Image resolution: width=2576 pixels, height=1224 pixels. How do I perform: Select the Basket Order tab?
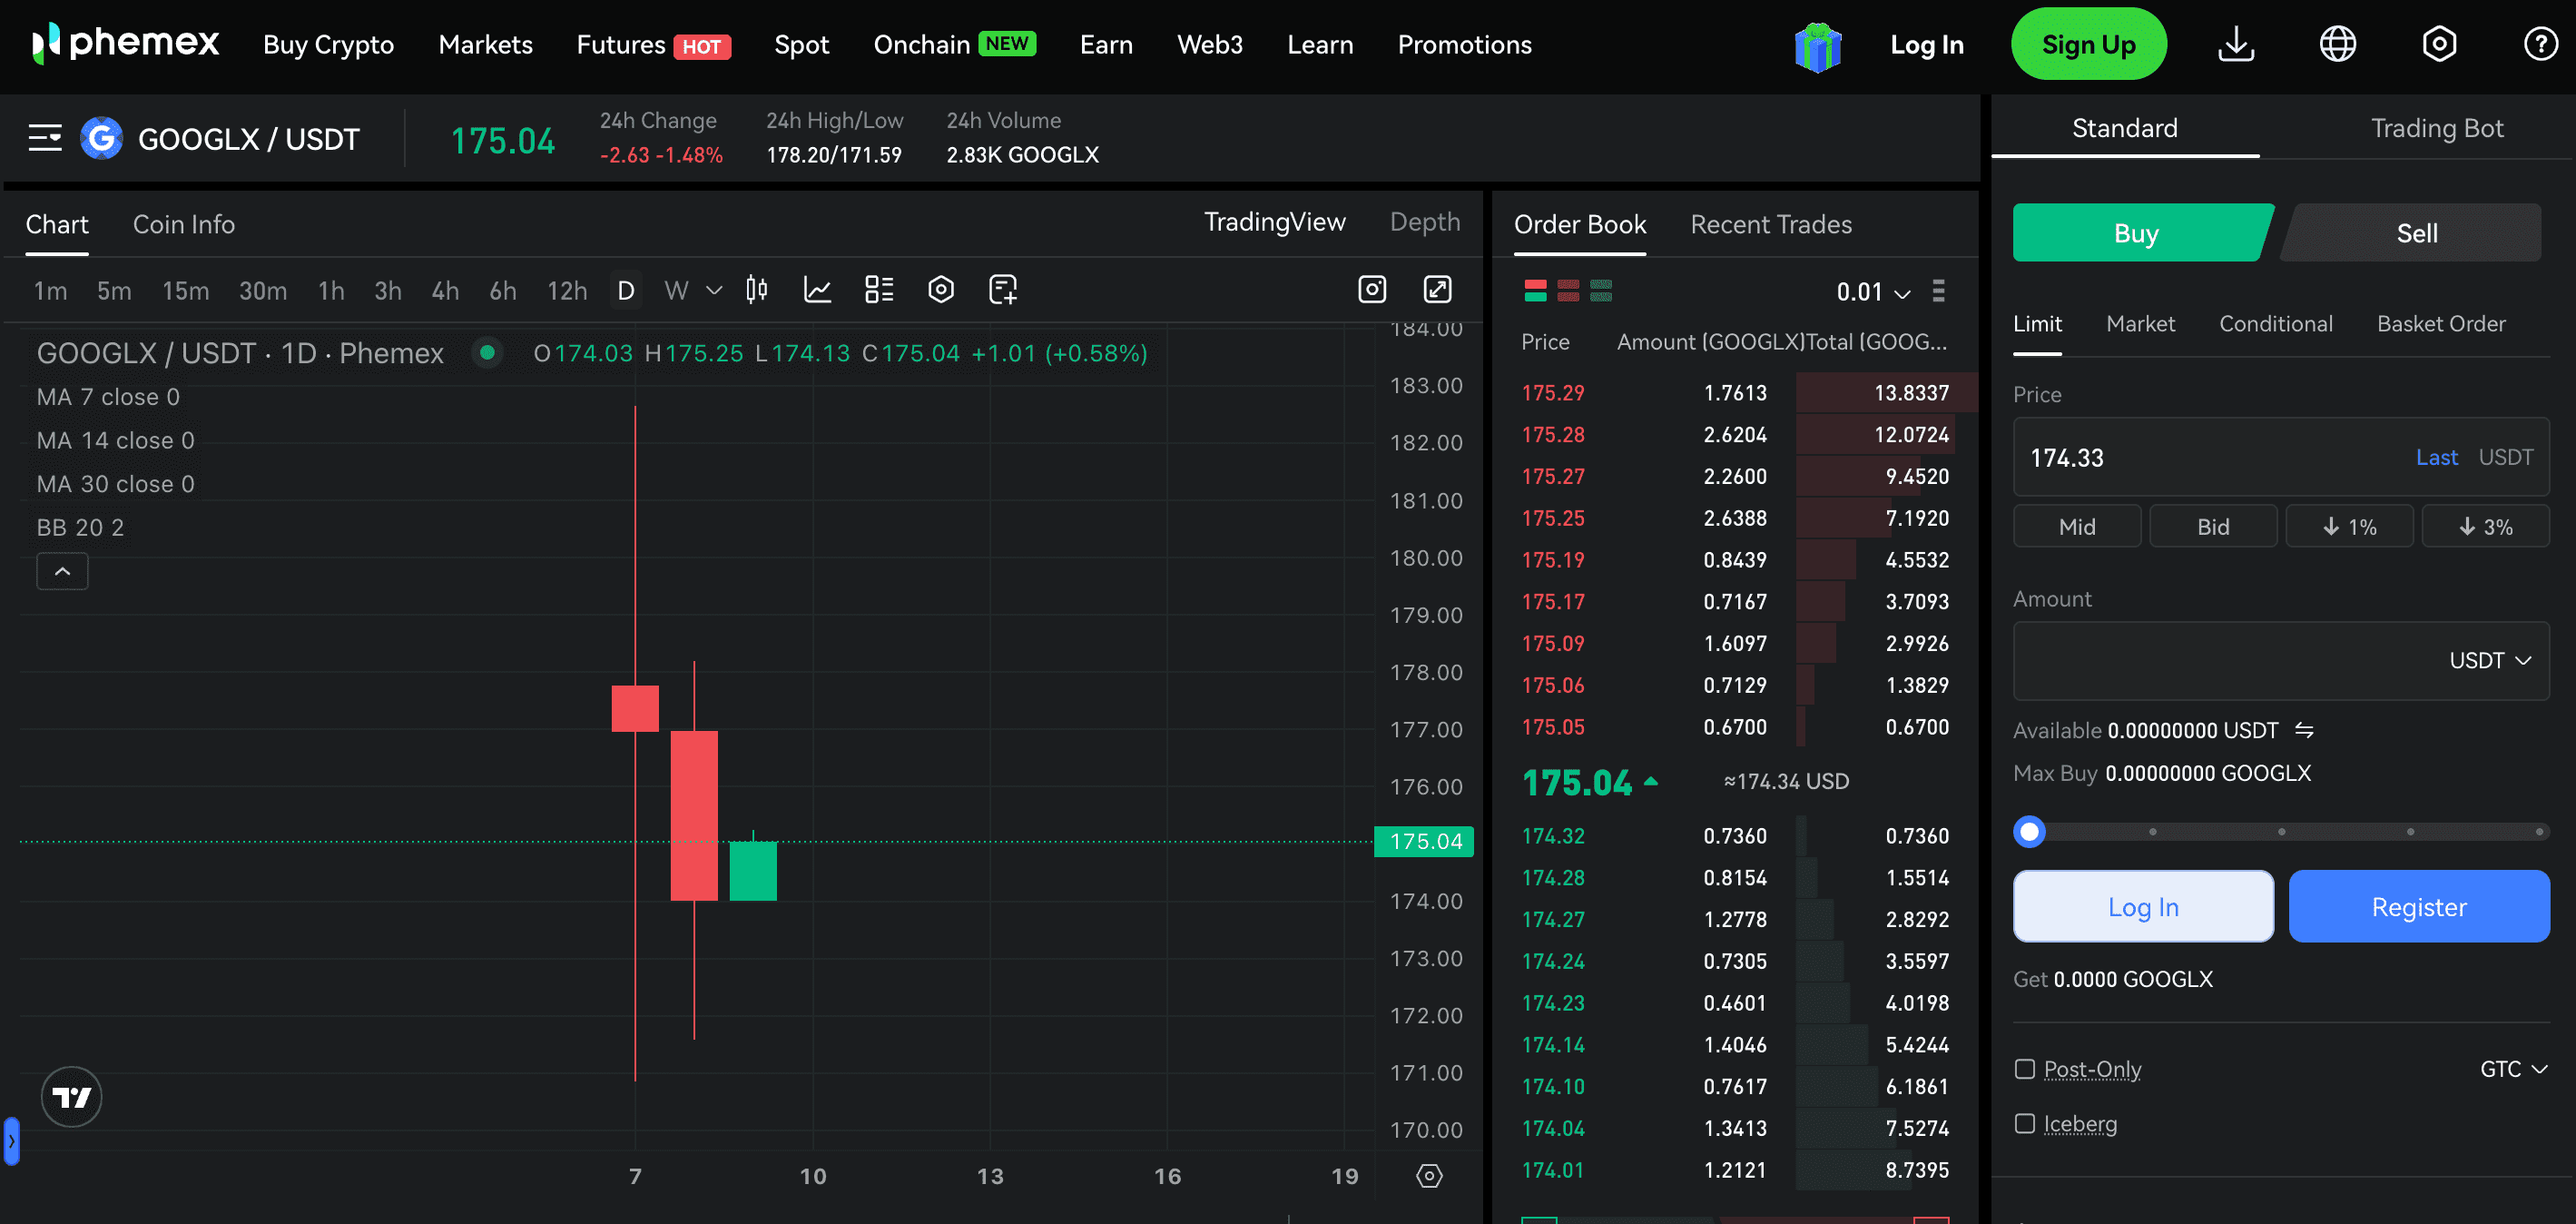[2440, 324]
